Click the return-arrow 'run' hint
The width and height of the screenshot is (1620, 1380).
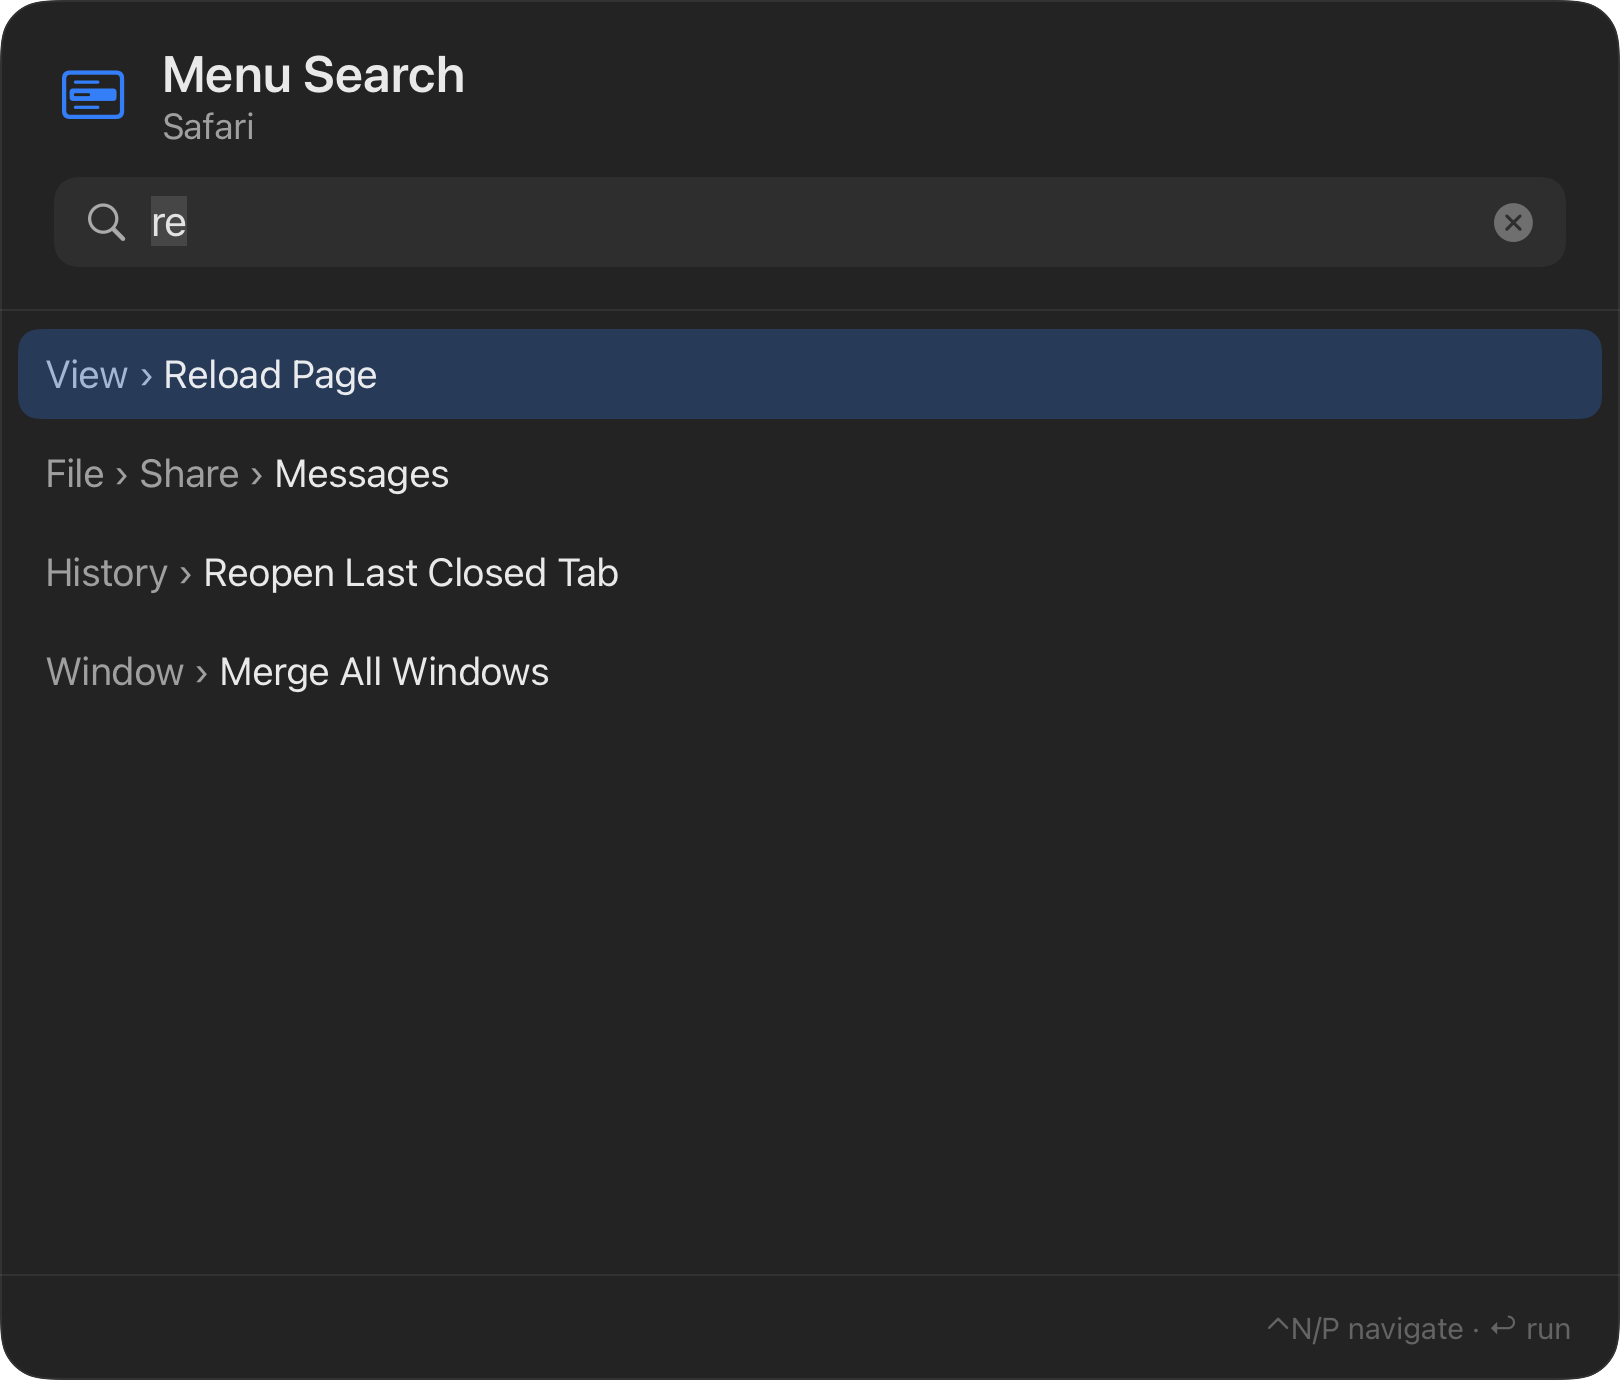pyautogui.click(x=1530, y=1328)
